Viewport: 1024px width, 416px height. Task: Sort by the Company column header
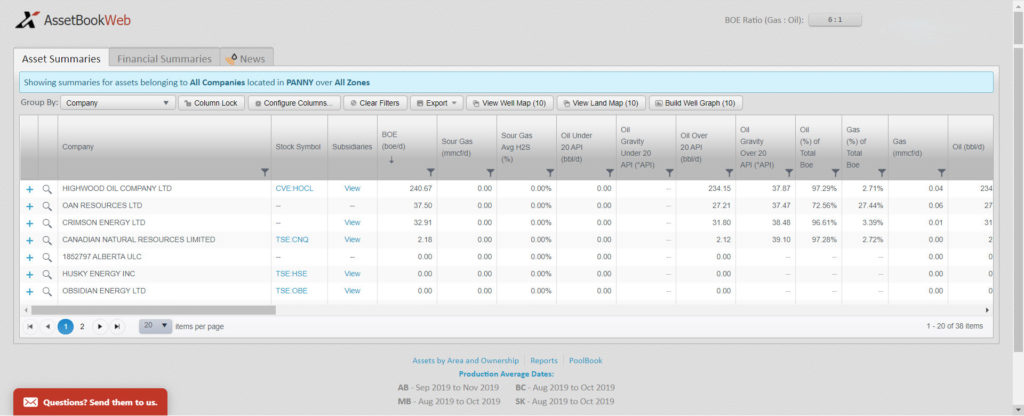click(x=78, y=147)
